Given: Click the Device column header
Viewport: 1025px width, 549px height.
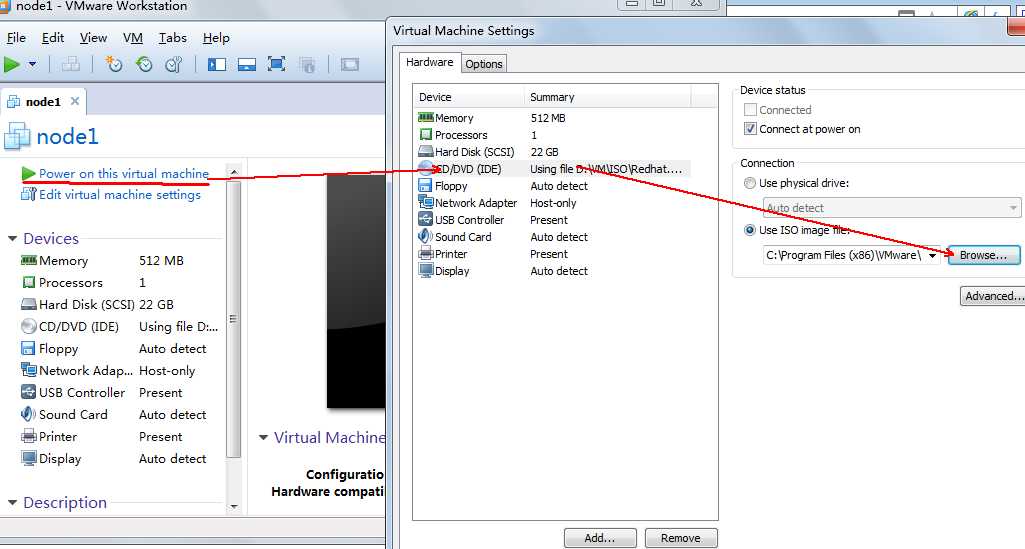Looking at the screenshot, I should [469, 97].
